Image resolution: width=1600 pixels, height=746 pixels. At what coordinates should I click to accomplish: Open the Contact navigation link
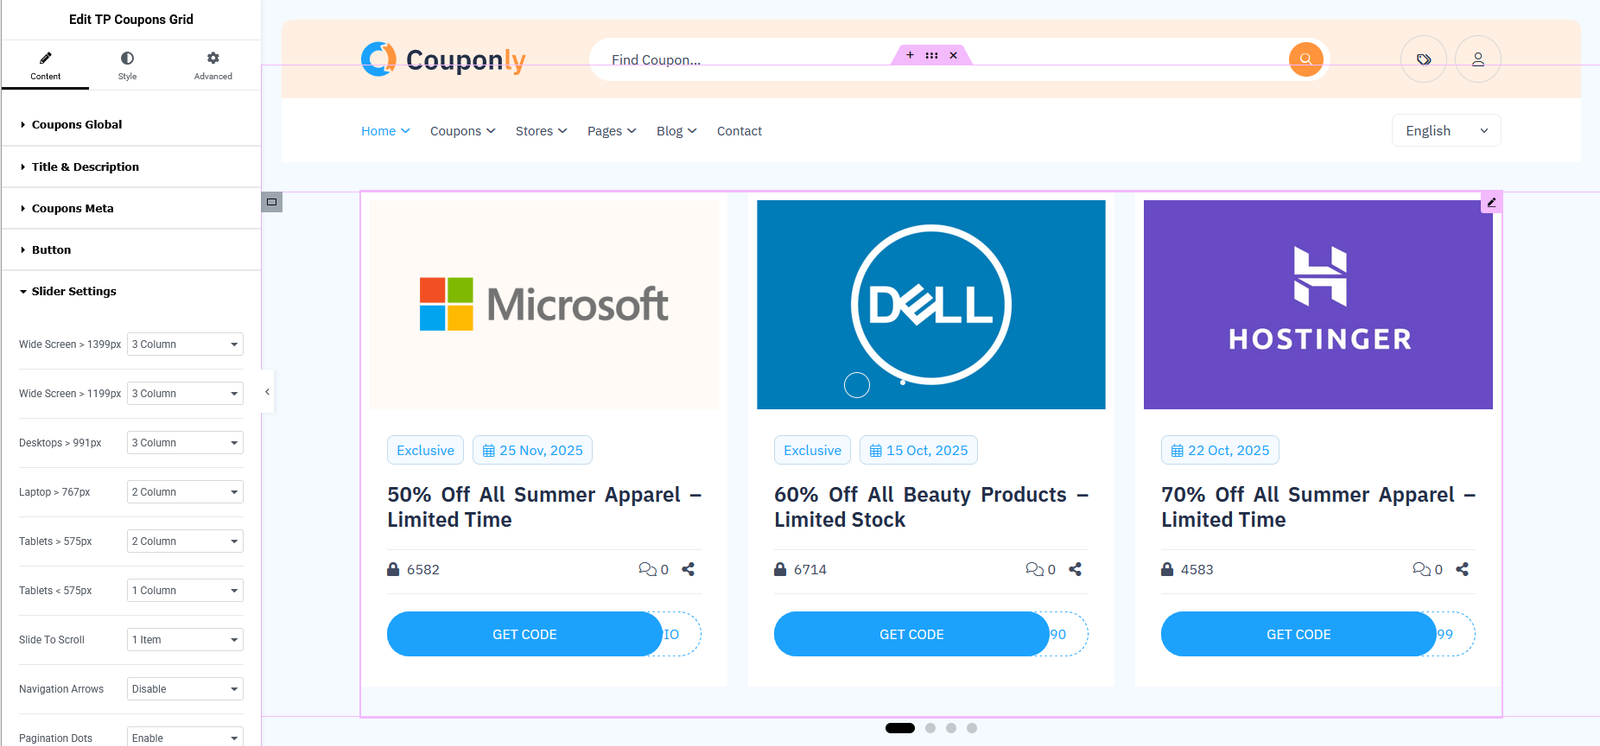(x=739, y=131)
